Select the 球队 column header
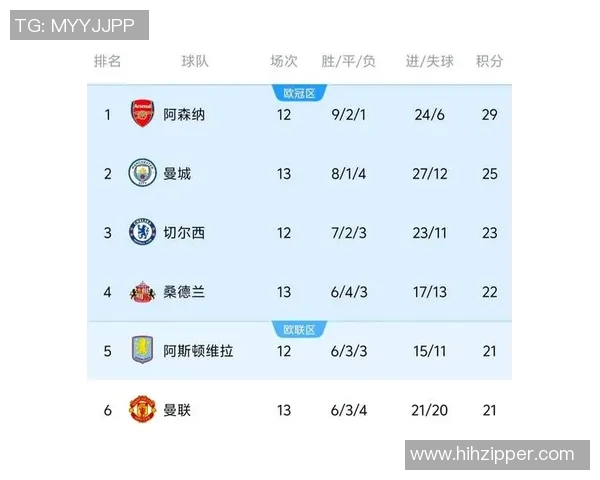 195,61
